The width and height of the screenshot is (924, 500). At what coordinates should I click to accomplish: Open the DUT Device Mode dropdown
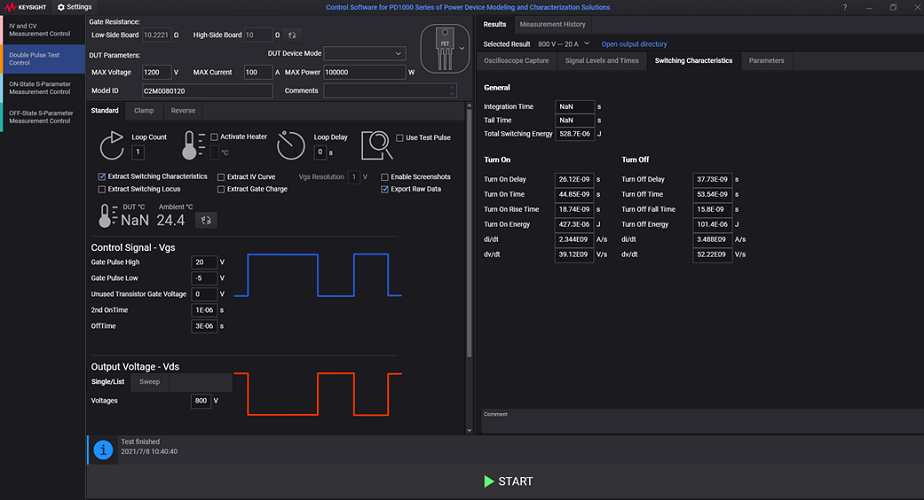pos(364,53)
